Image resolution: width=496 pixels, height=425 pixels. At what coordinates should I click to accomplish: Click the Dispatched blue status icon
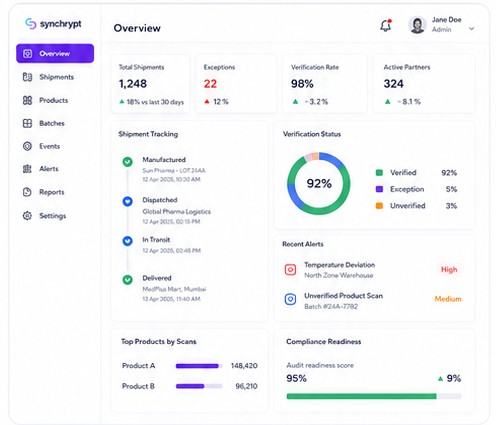[127, 201]
